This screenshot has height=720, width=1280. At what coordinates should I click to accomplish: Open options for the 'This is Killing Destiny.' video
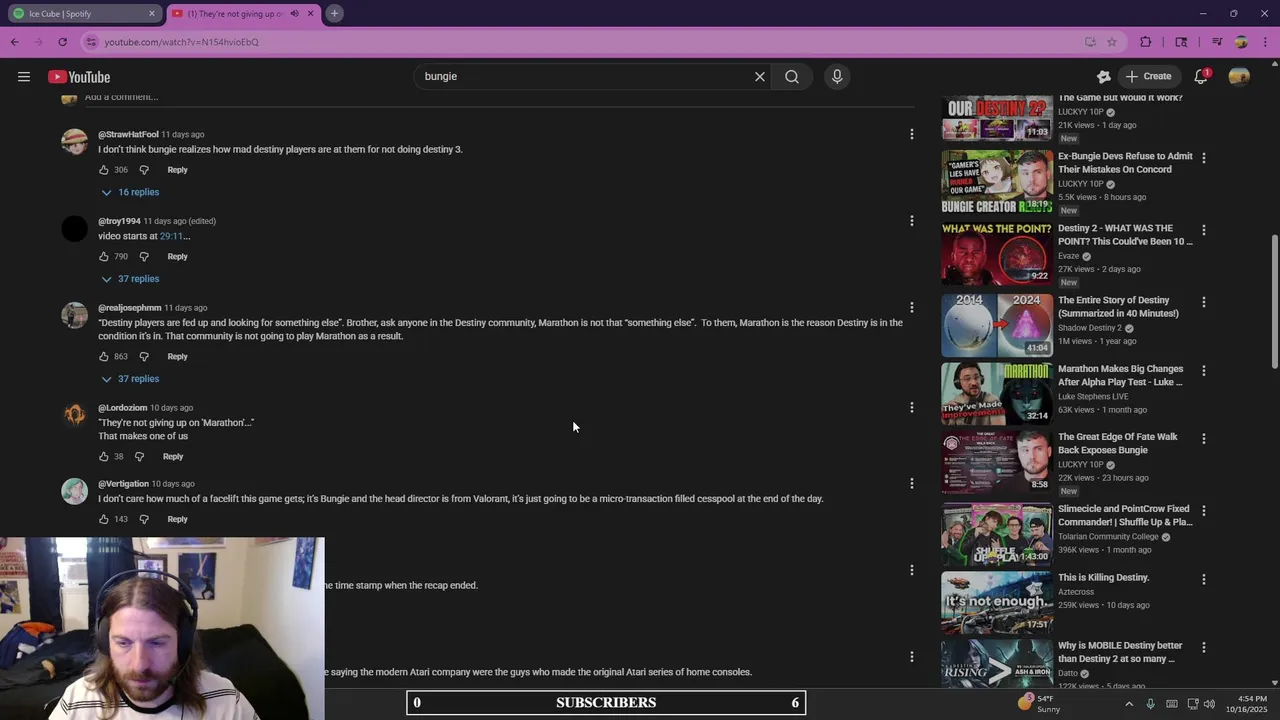click(1204, 579)
